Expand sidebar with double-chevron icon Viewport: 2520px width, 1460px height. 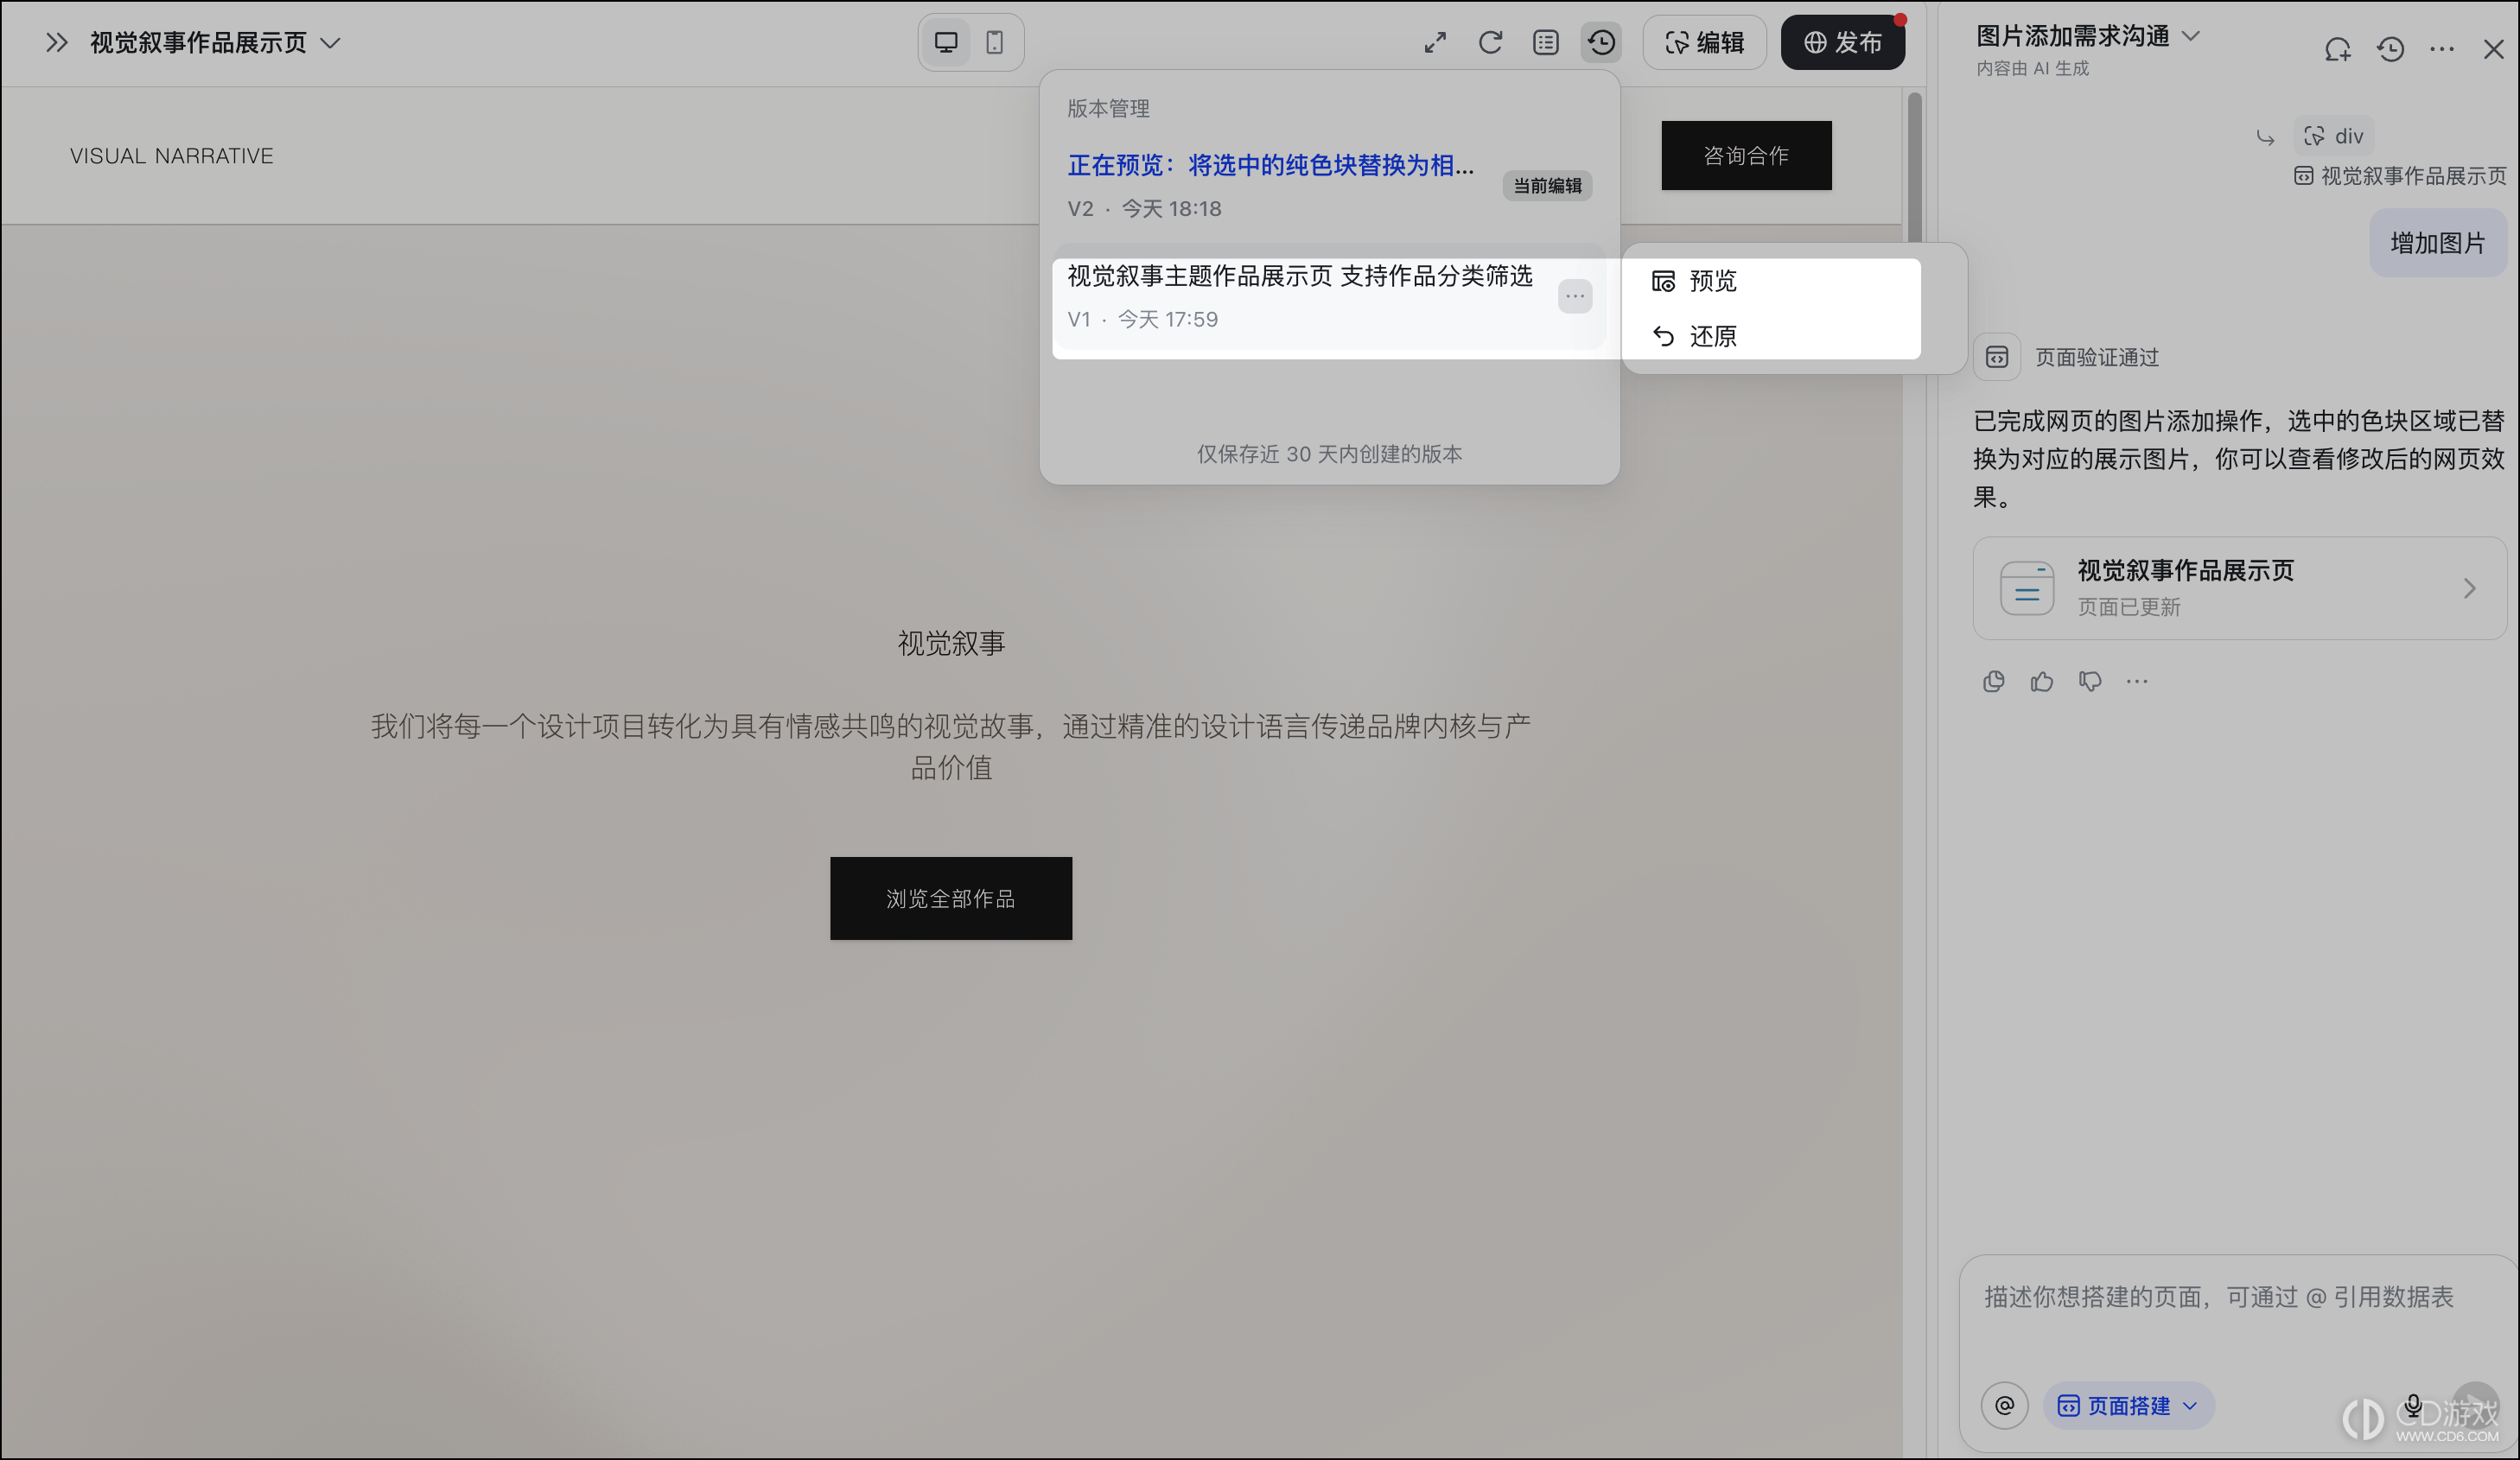(x=57, y=42)
